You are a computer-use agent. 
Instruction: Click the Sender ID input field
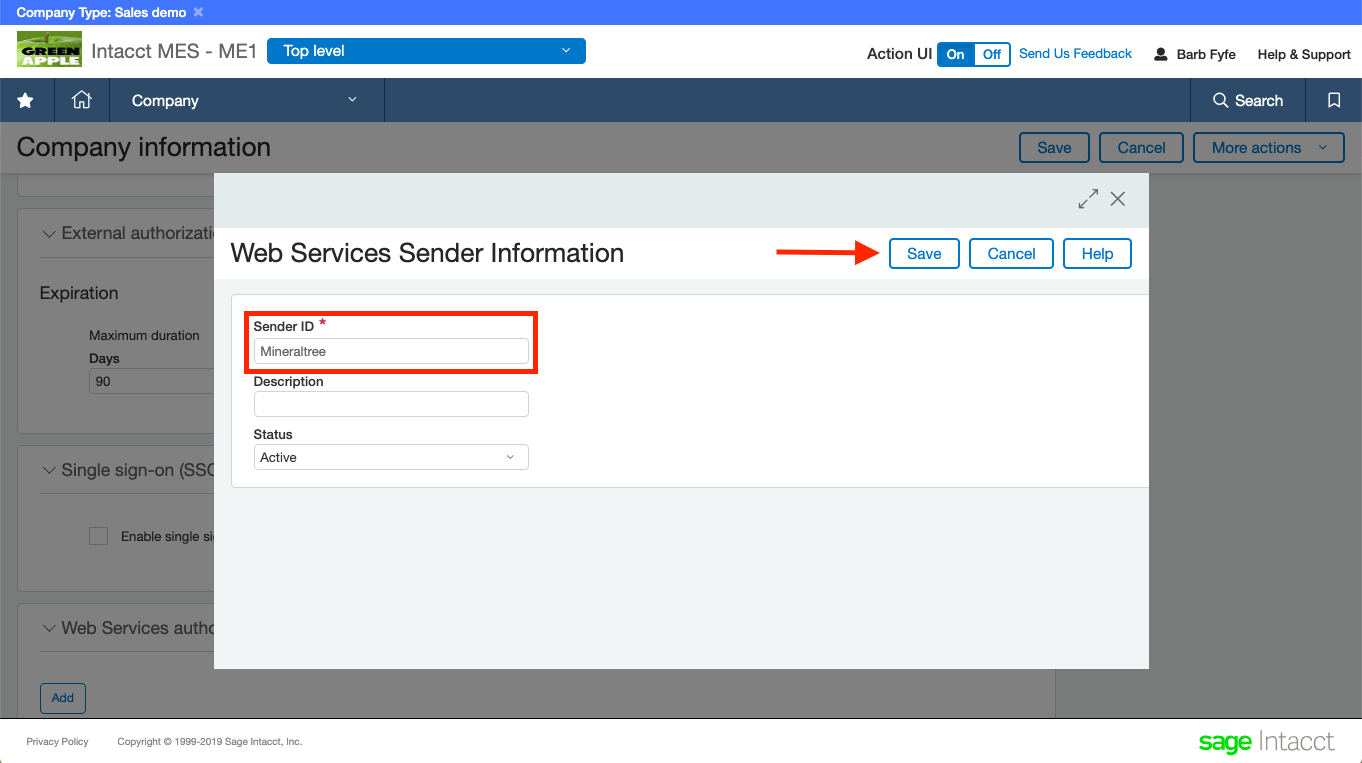point(391,351)
